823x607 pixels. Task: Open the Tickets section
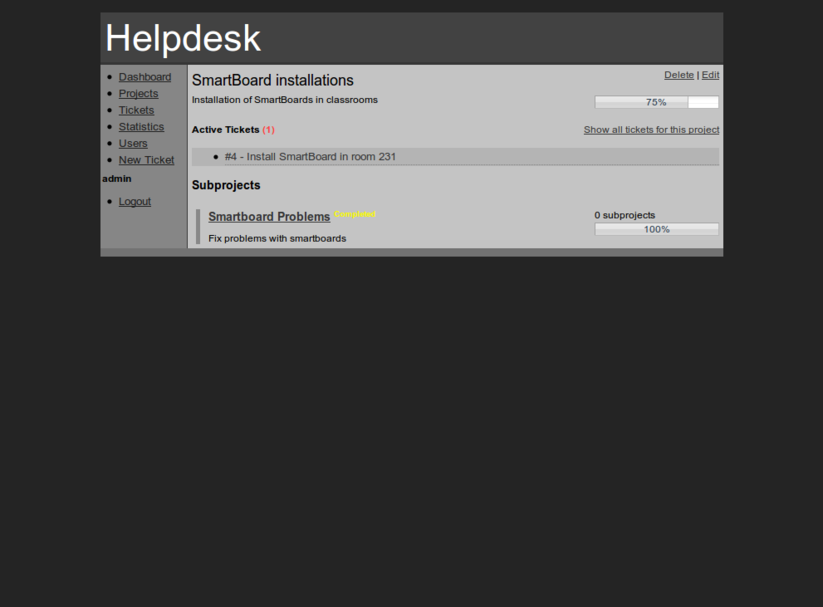tap(136, 110)
